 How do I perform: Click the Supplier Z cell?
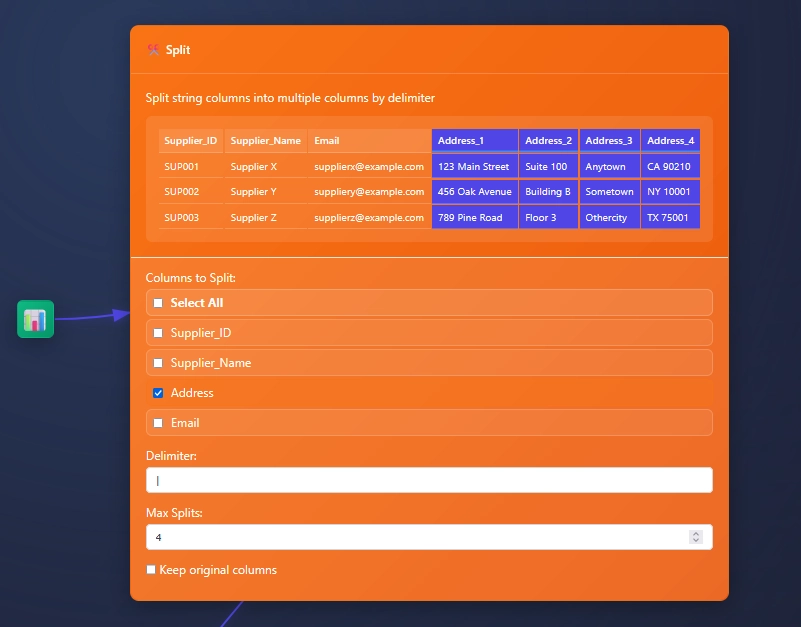point(266,218)
